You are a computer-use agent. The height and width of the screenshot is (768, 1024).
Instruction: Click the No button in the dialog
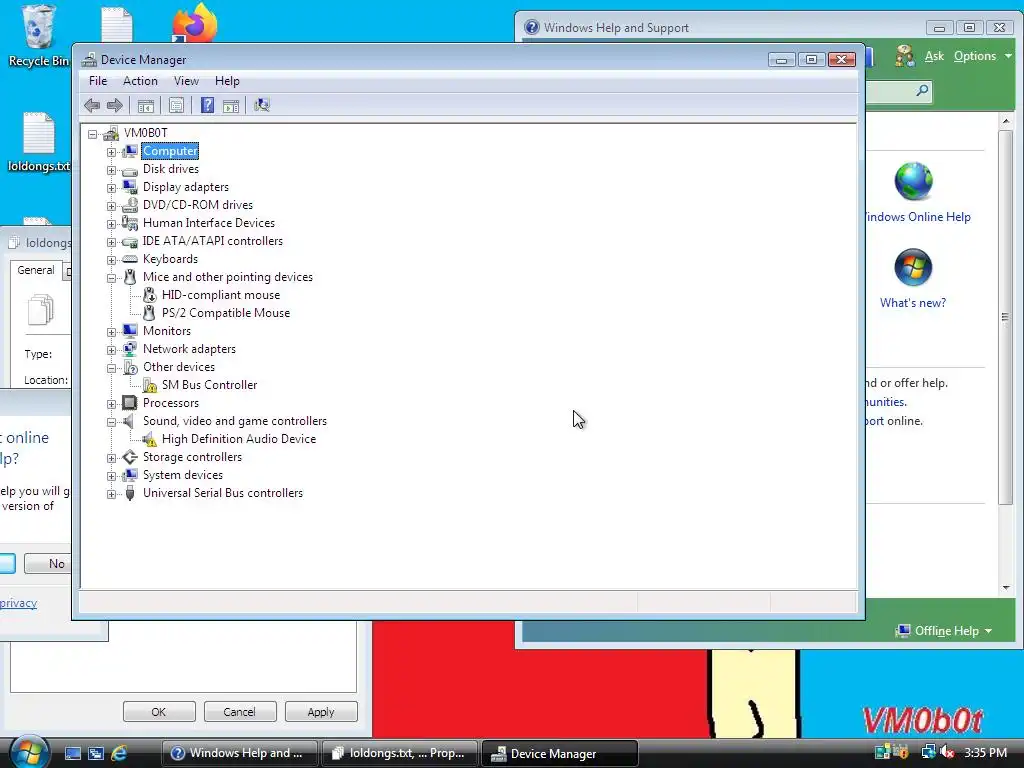pyautogui.click(x=48, y=564)
